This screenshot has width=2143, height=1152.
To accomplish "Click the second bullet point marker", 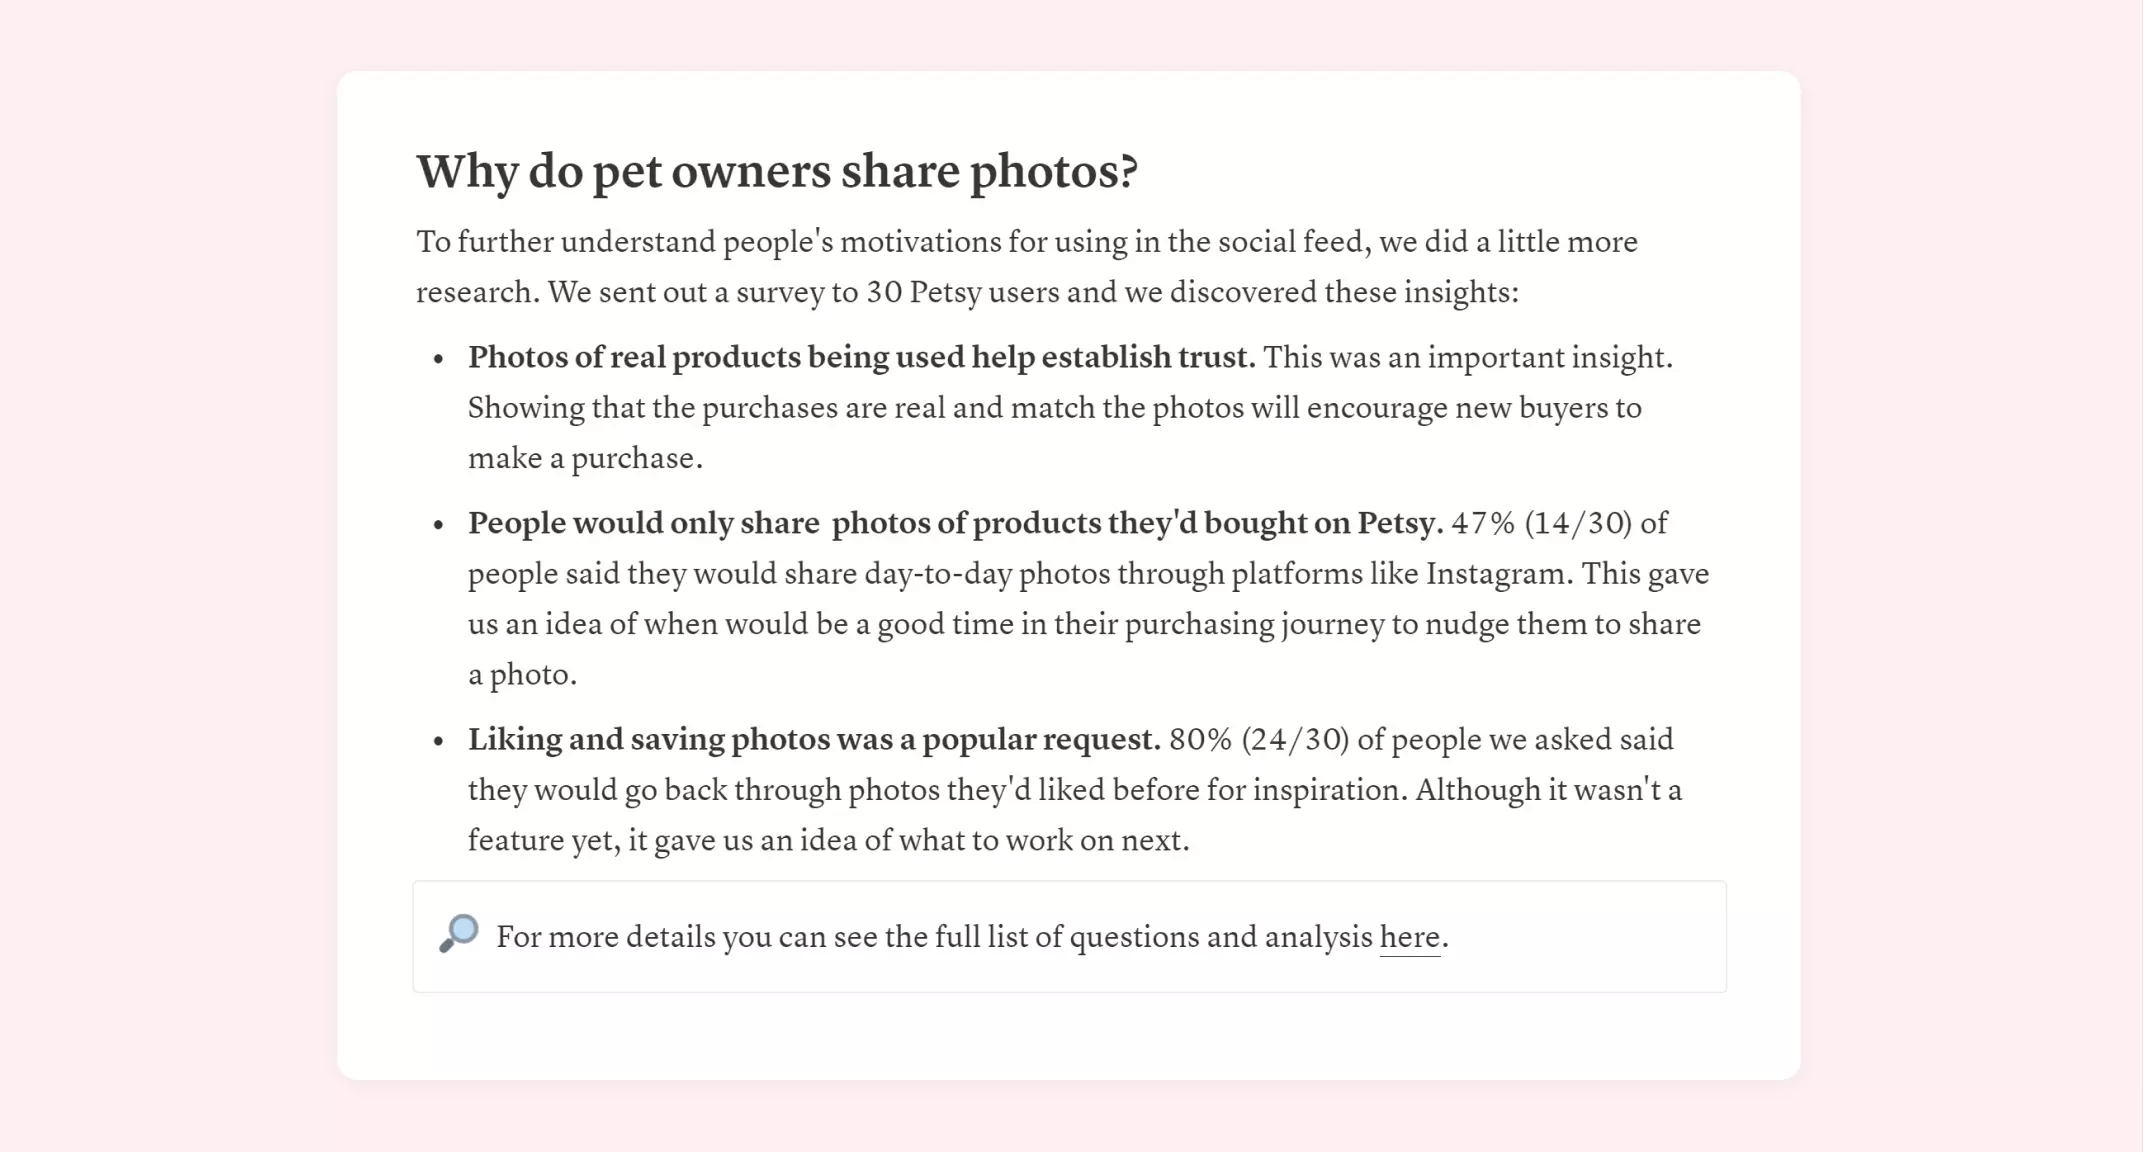I will click(x=438, y=525).
